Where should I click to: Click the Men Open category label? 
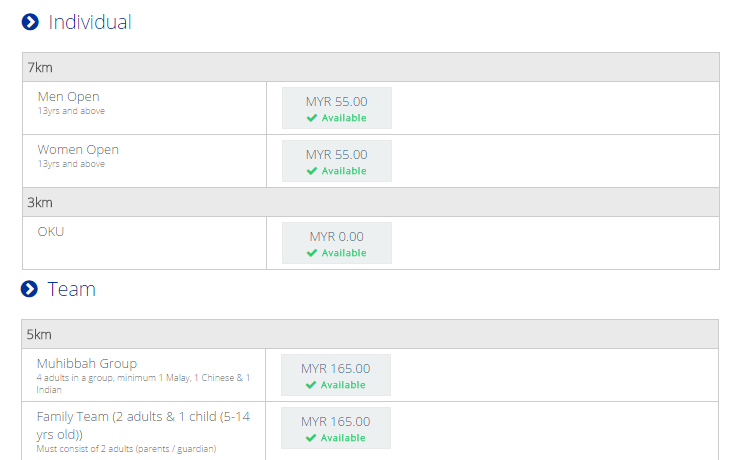[69, 96]
